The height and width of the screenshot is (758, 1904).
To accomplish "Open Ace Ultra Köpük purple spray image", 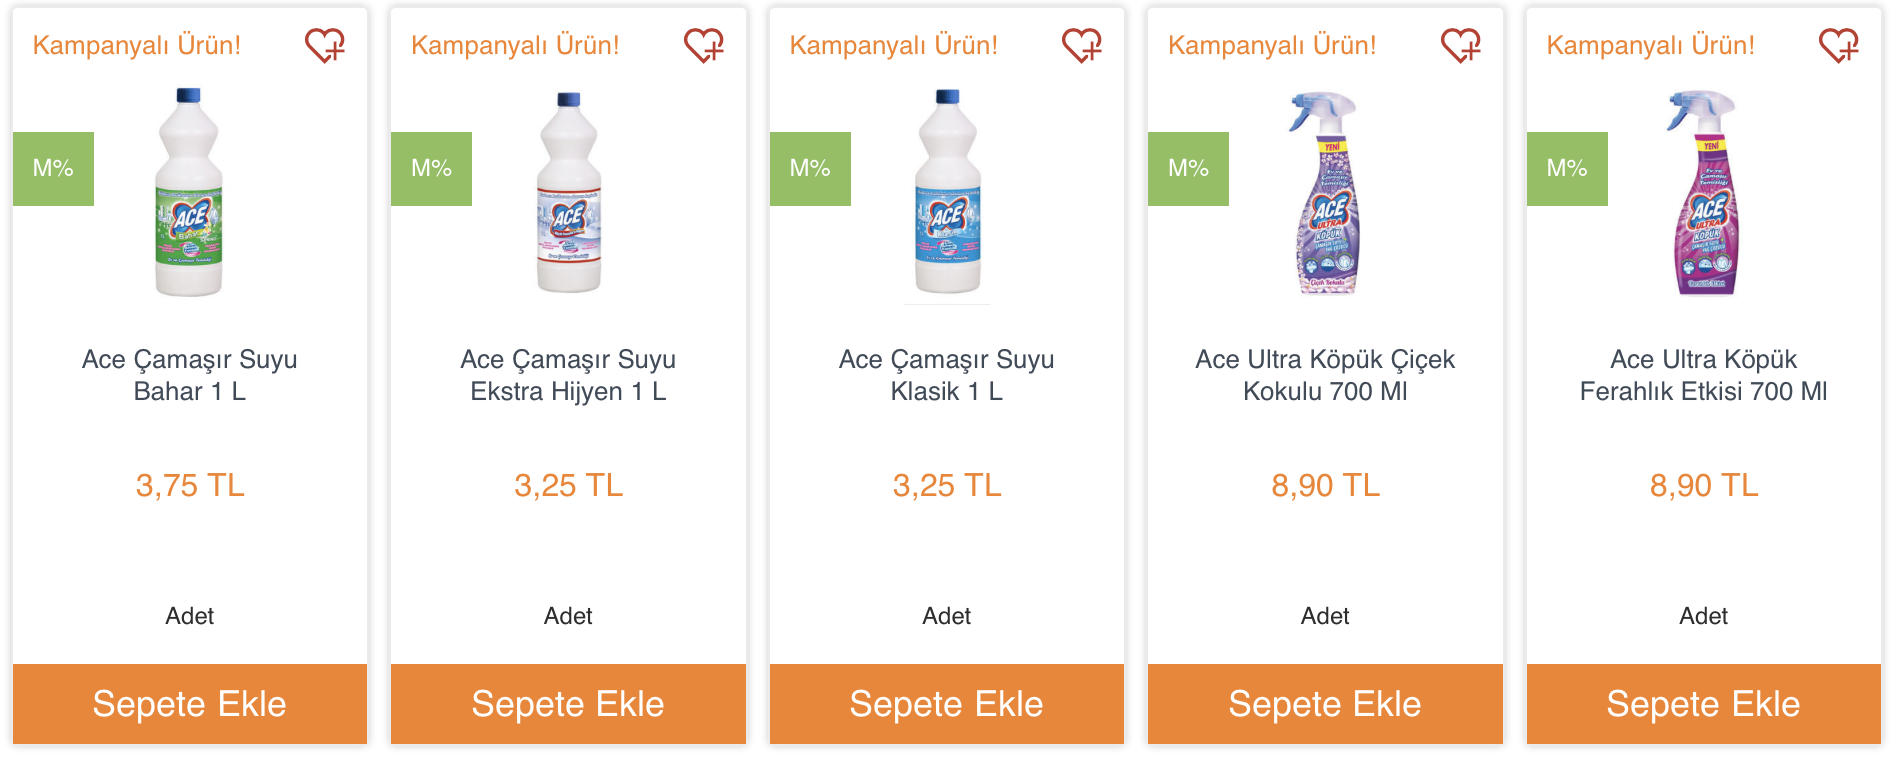I will coord(1326,193).
